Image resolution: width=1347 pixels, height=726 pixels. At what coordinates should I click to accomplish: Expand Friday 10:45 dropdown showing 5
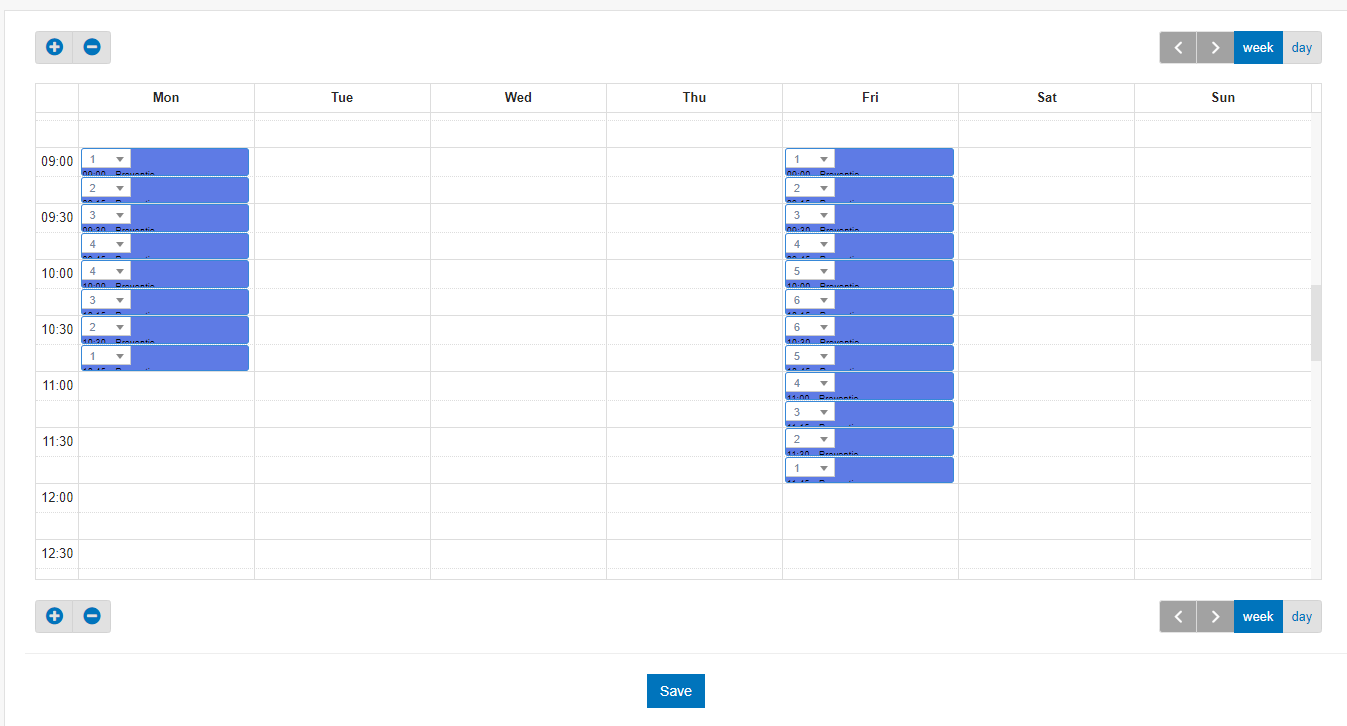tap(810, 356)
